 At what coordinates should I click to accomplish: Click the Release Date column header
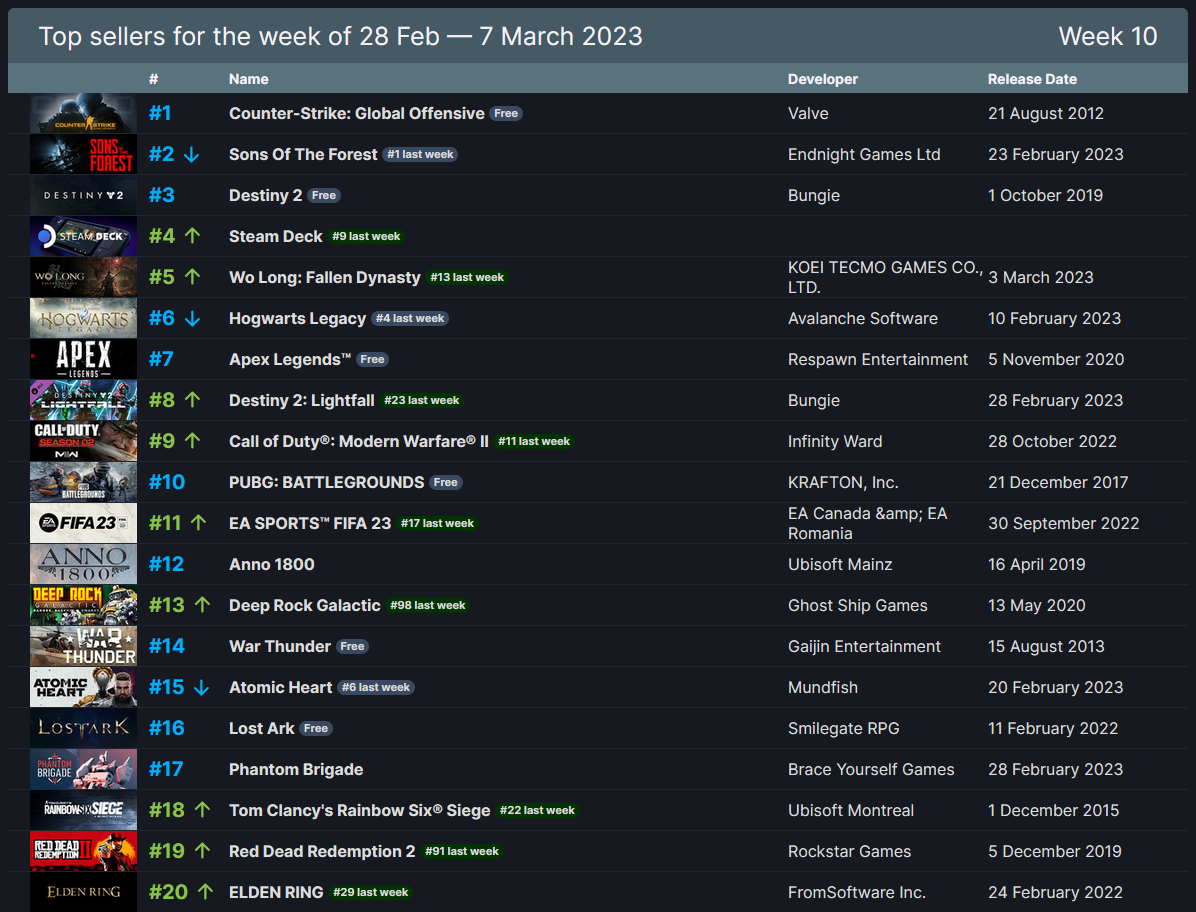[x=1032, y=79]
